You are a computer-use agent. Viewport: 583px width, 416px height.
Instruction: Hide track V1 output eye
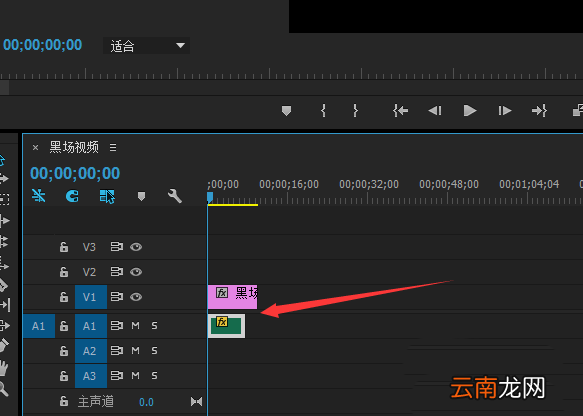click(x=136, y=297)
